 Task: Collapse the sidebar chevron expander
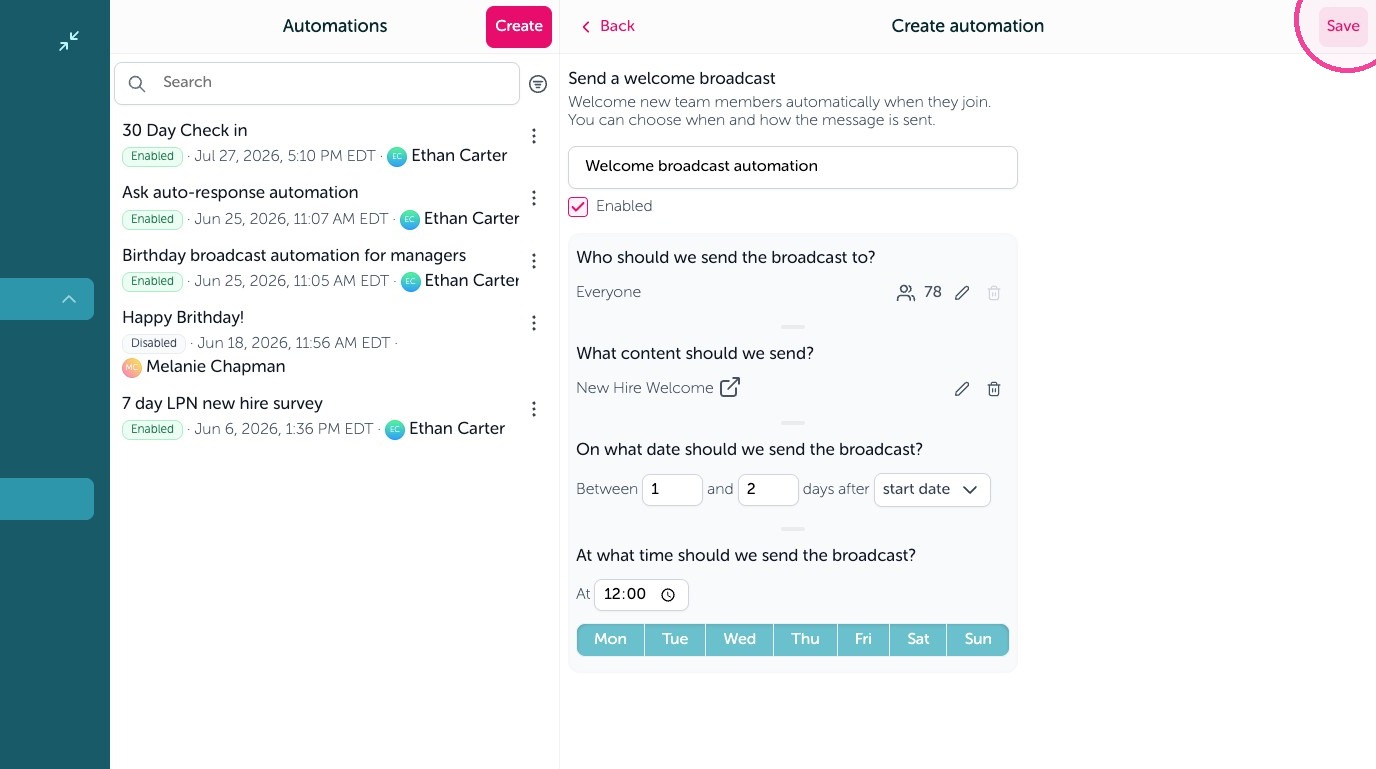(x=69, y=299)
